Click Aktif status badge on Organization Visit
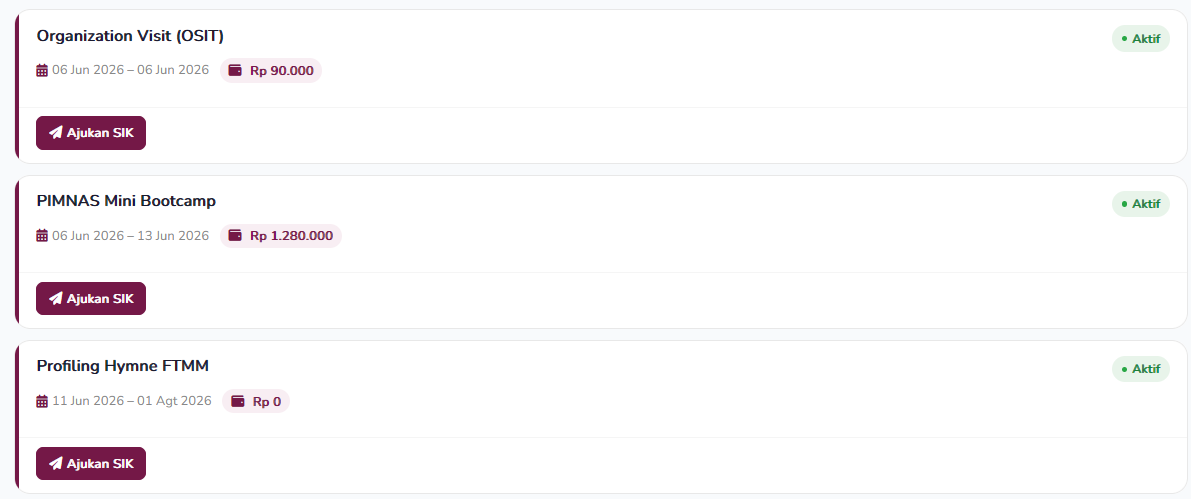 [1141, 39]
